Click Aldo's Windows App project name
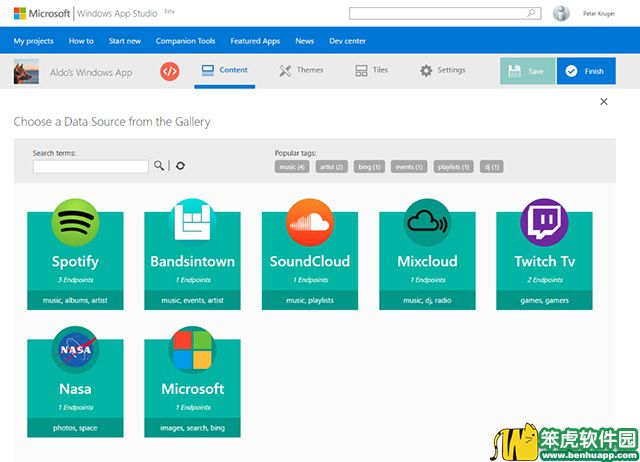640x462 pixels. click(91, 73)
